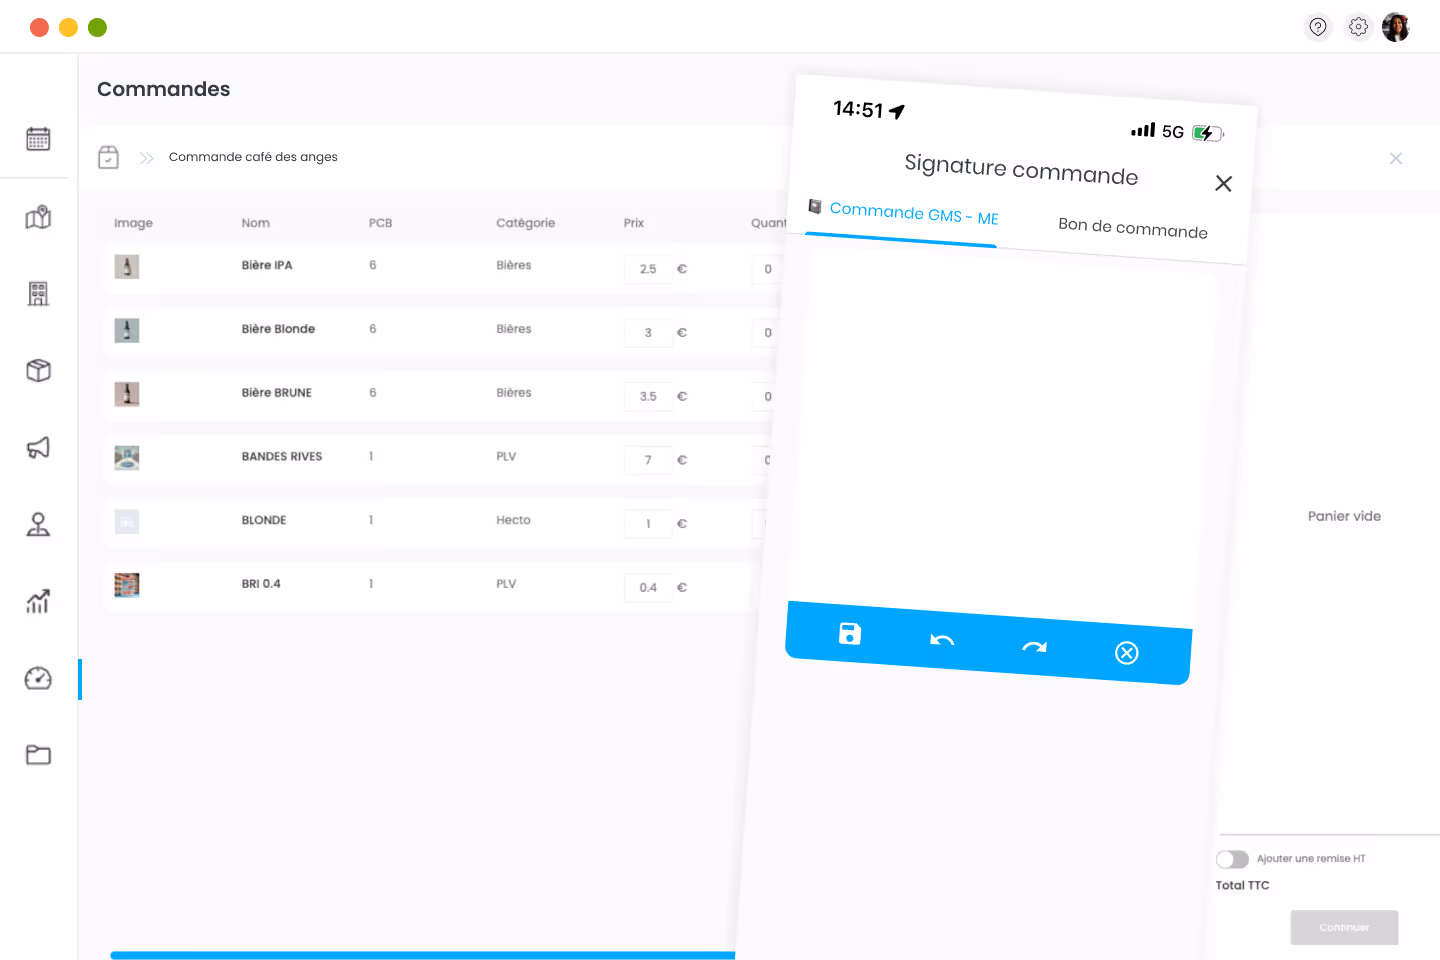The image size is (1440, 960).
Task: Edit the BRI 0.4 price field
Action: [x=648, y=588]
